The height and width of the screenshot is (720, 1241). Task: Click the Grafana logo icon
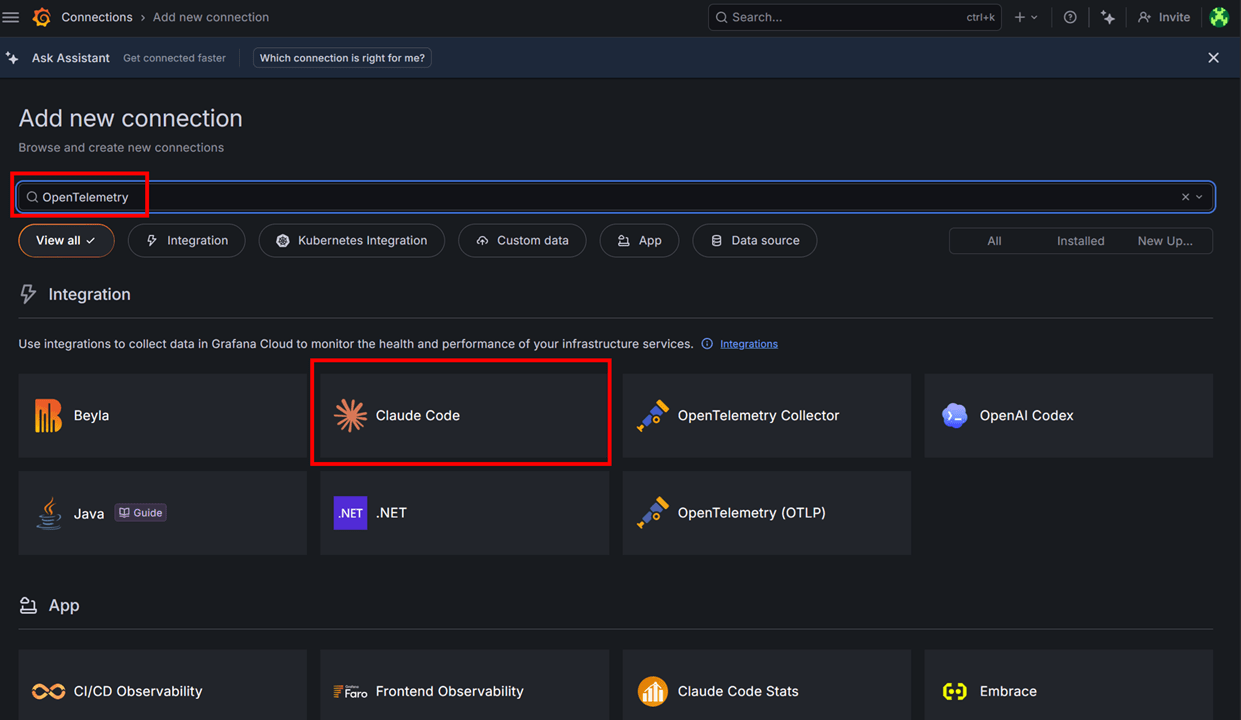[x=41, y=17]
